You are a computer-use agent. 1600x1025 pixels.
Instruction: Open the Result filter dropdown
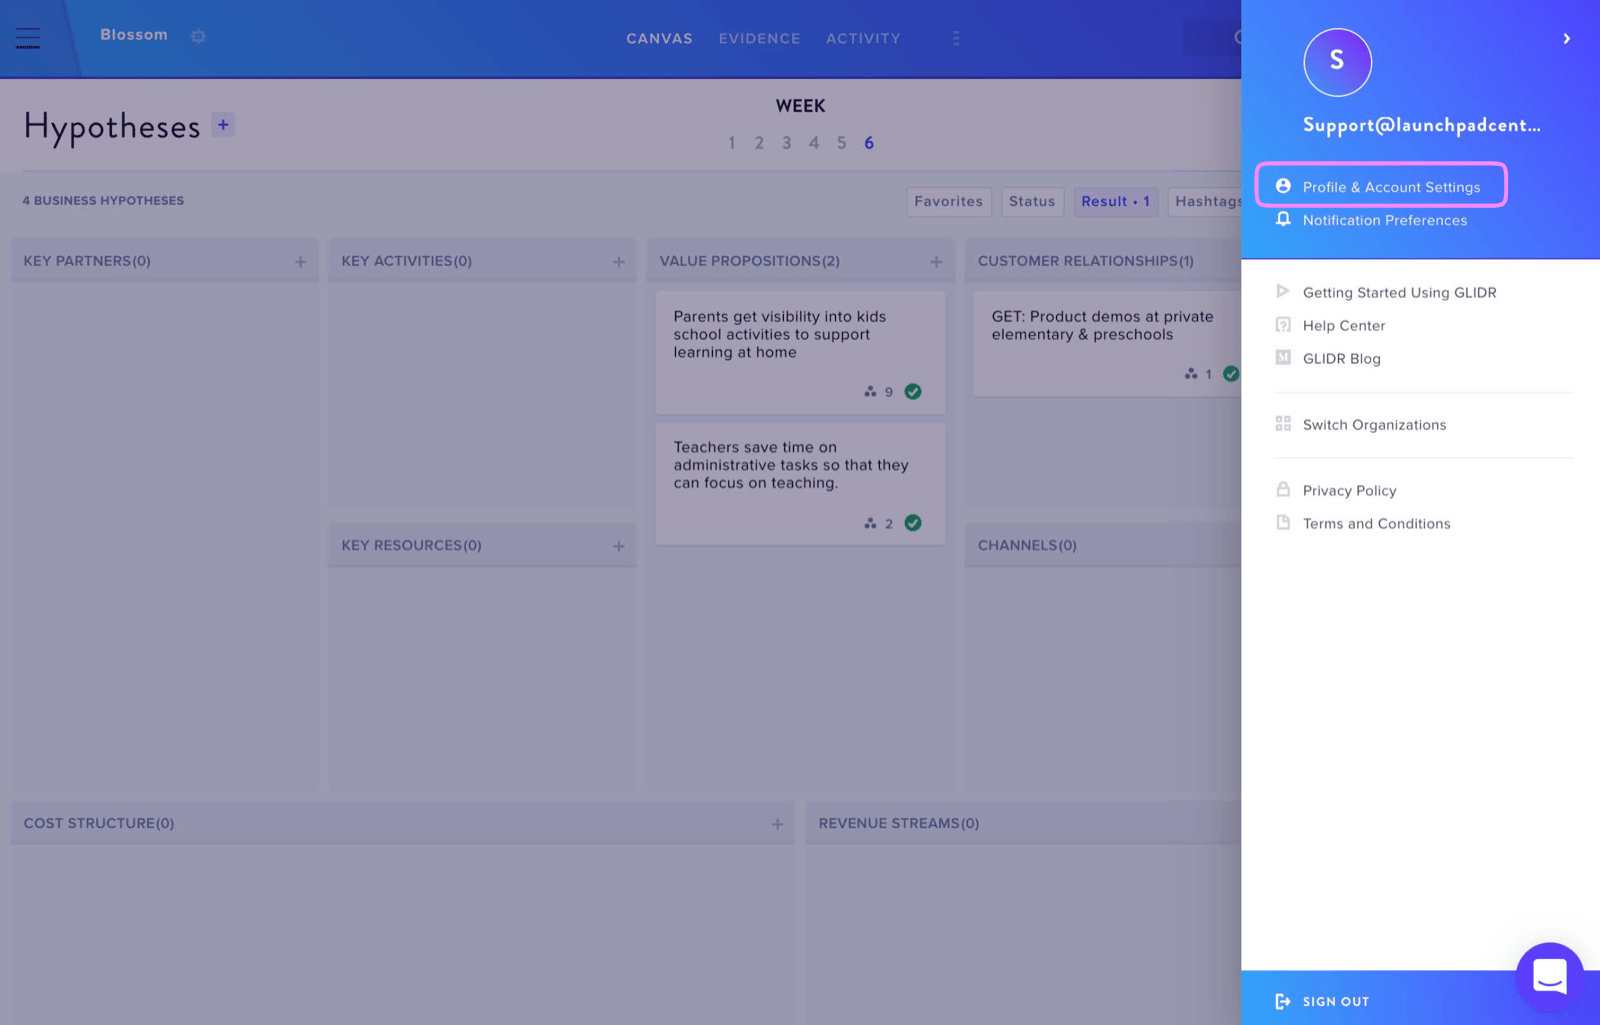click(x=1116, y=202)
